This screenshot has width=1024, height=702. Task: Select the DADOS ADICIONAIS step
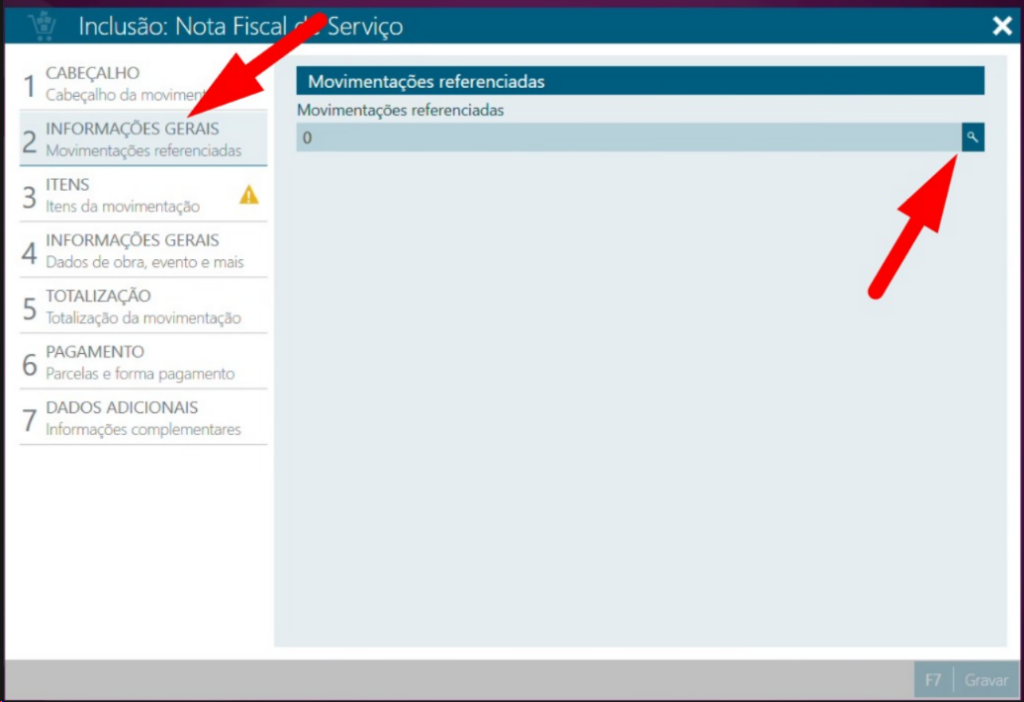tap(143, 418)
